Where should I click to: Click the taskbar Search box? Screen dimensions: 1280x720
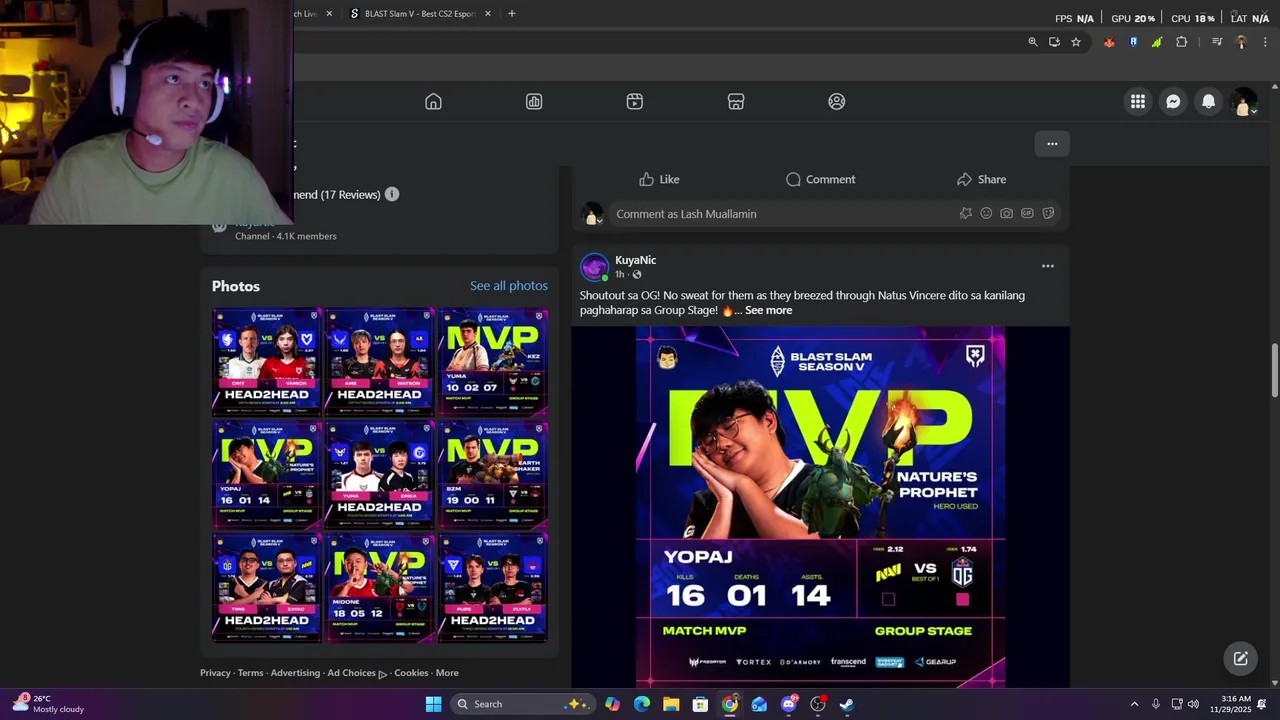[x=523, y=704]
